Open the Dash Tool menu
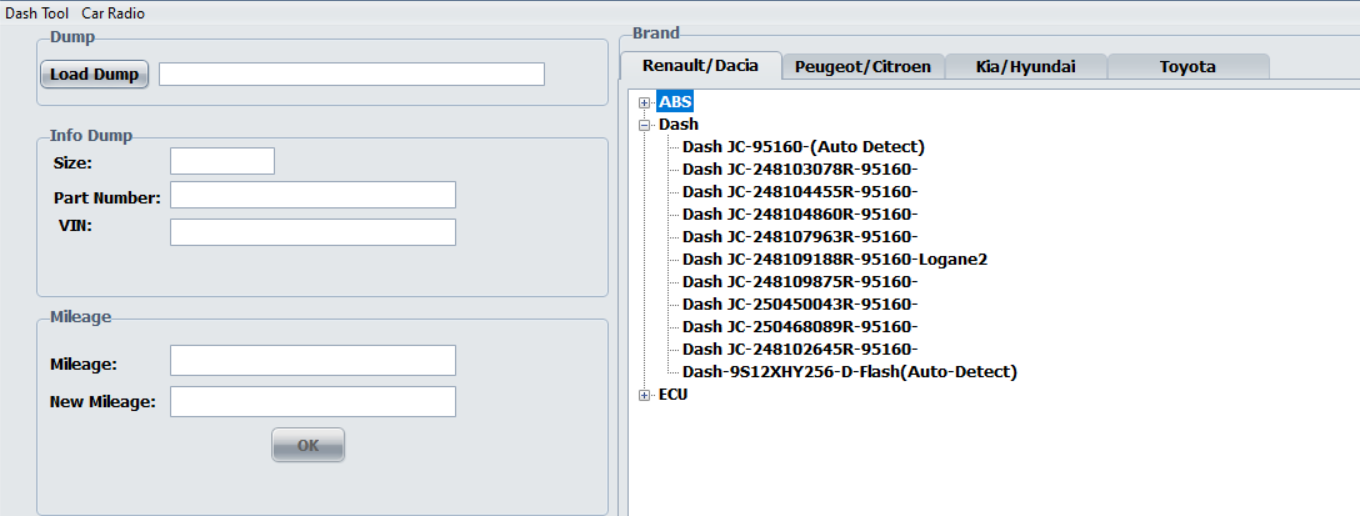1360x516 pixels. point(37,13)
